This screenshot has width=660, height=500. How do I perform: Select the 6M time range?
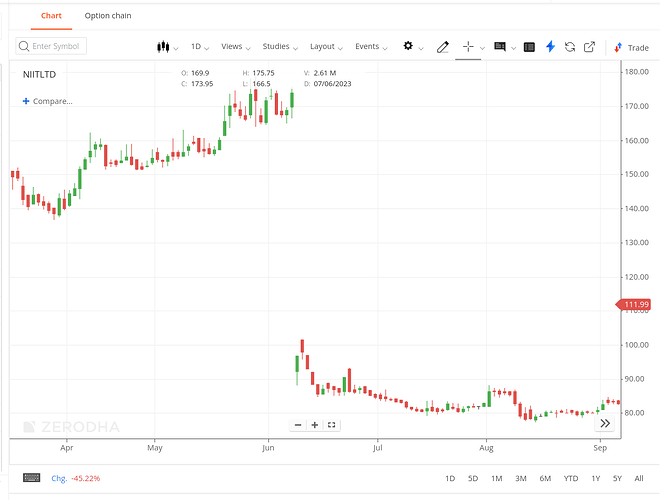click(545, 478)
